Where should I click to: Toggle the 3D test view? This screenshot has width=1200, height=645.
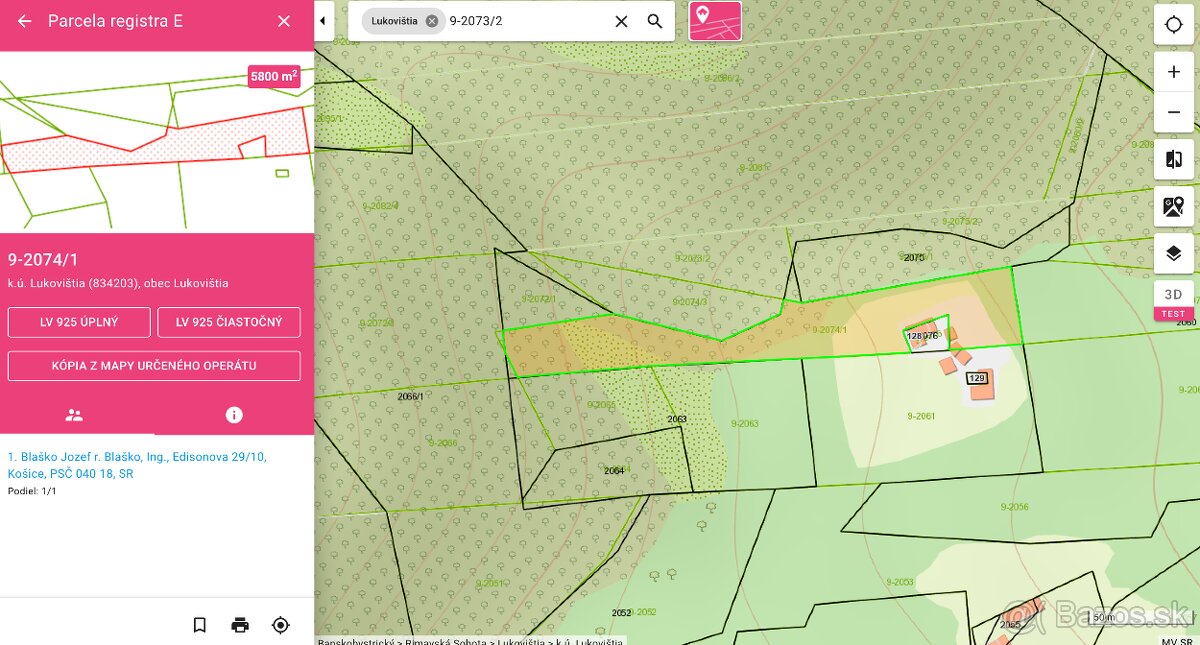[1174, 297]
